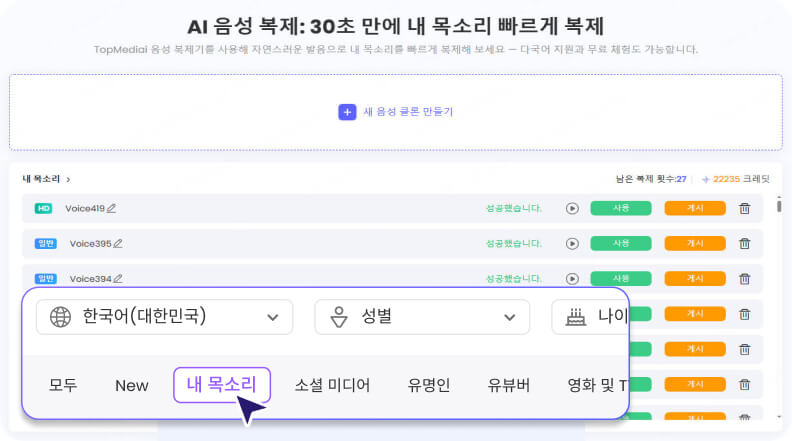Click the voice list scrollbar
The image size is (792, 441).
point(779,206)
